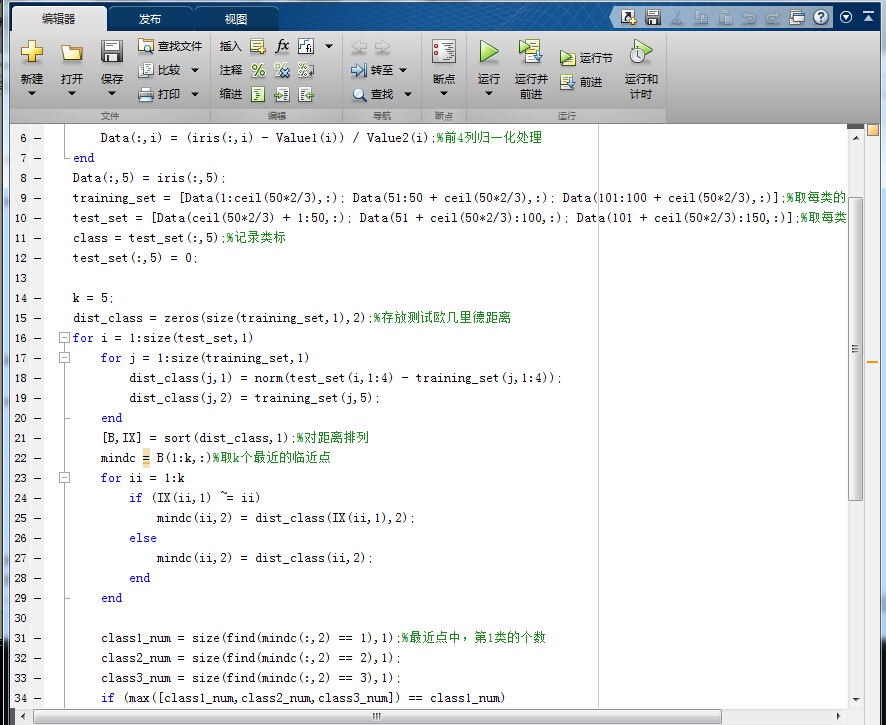This screenshot has width=886, height=725.
Task: Toggle breakpoint dash on line 25
Action: pyautogui.click(x=37, y=518)
